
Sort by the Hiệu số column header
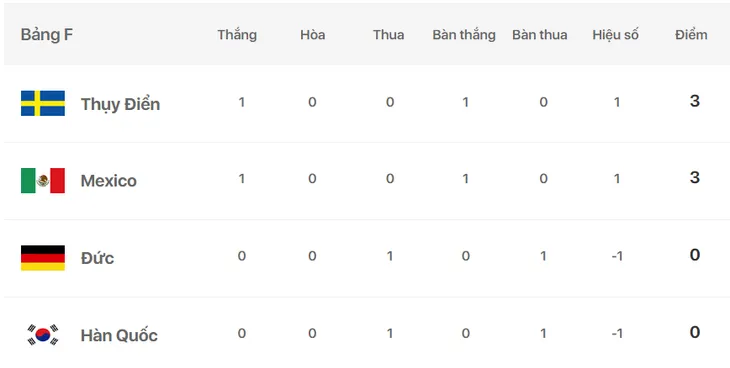point(615,35)
